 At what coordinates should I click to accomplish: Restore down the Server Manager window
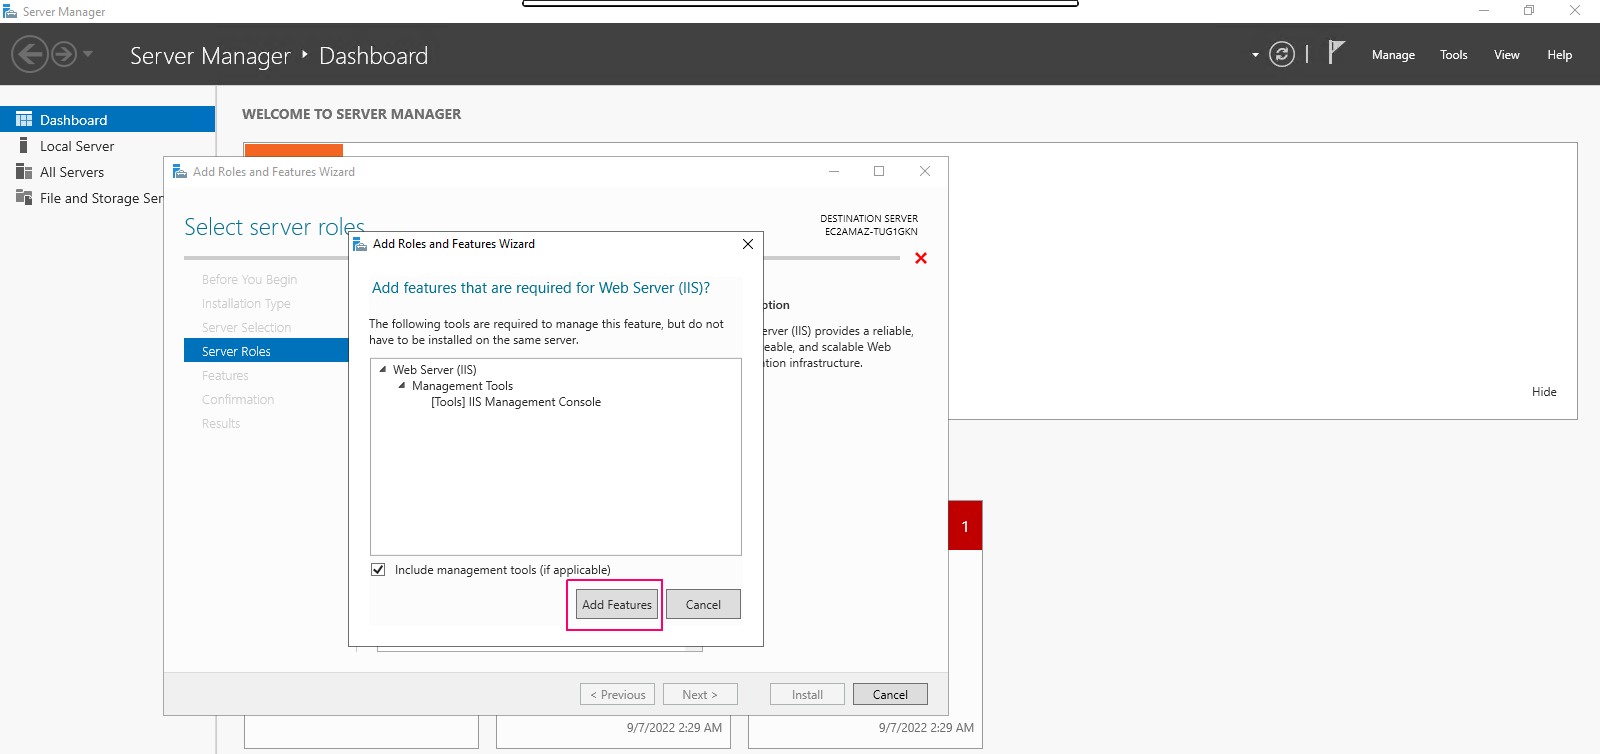point(1529,11)
